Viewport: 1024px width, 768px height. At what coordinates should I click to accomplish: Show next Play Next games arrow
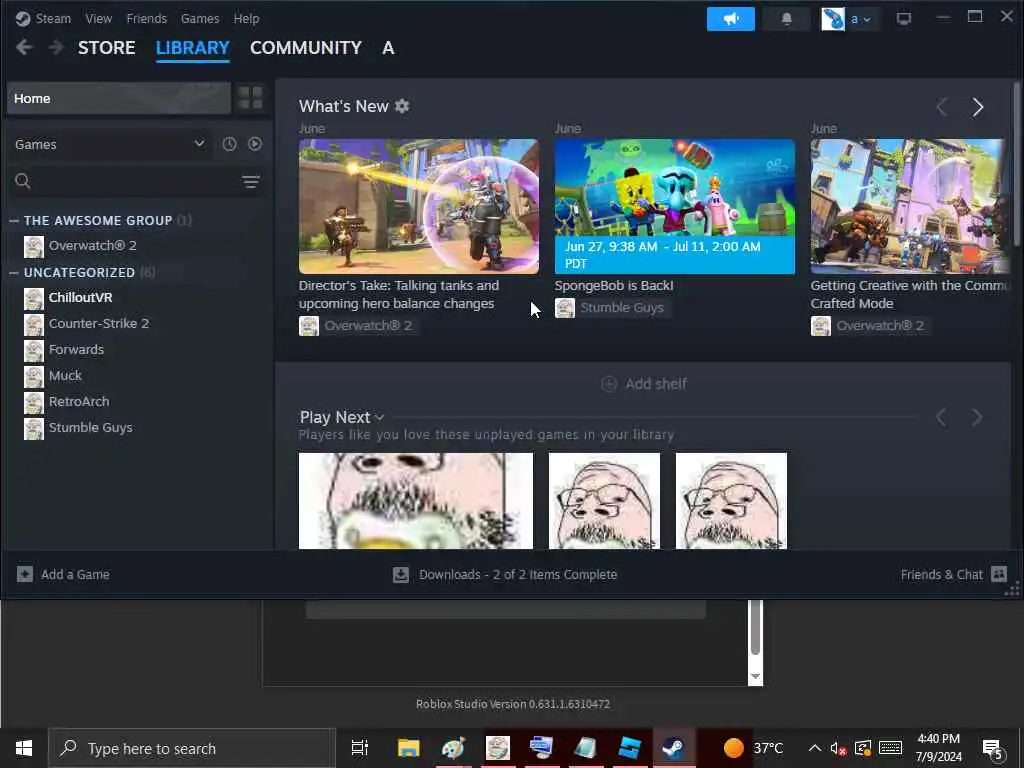pyautogui.click(x=977, y=417)
